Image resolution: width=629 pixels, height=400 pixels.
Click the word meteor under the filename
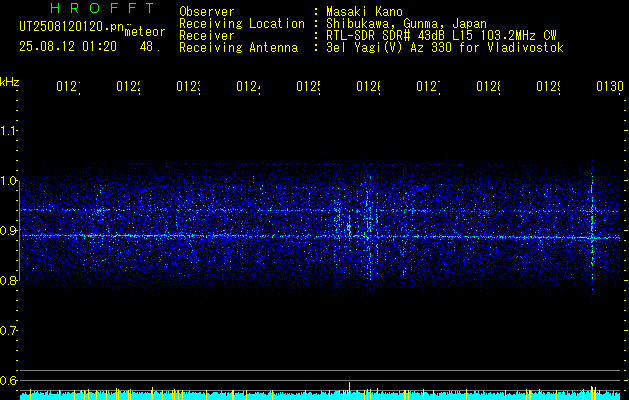pyautogui.click(x=145, y=32)
